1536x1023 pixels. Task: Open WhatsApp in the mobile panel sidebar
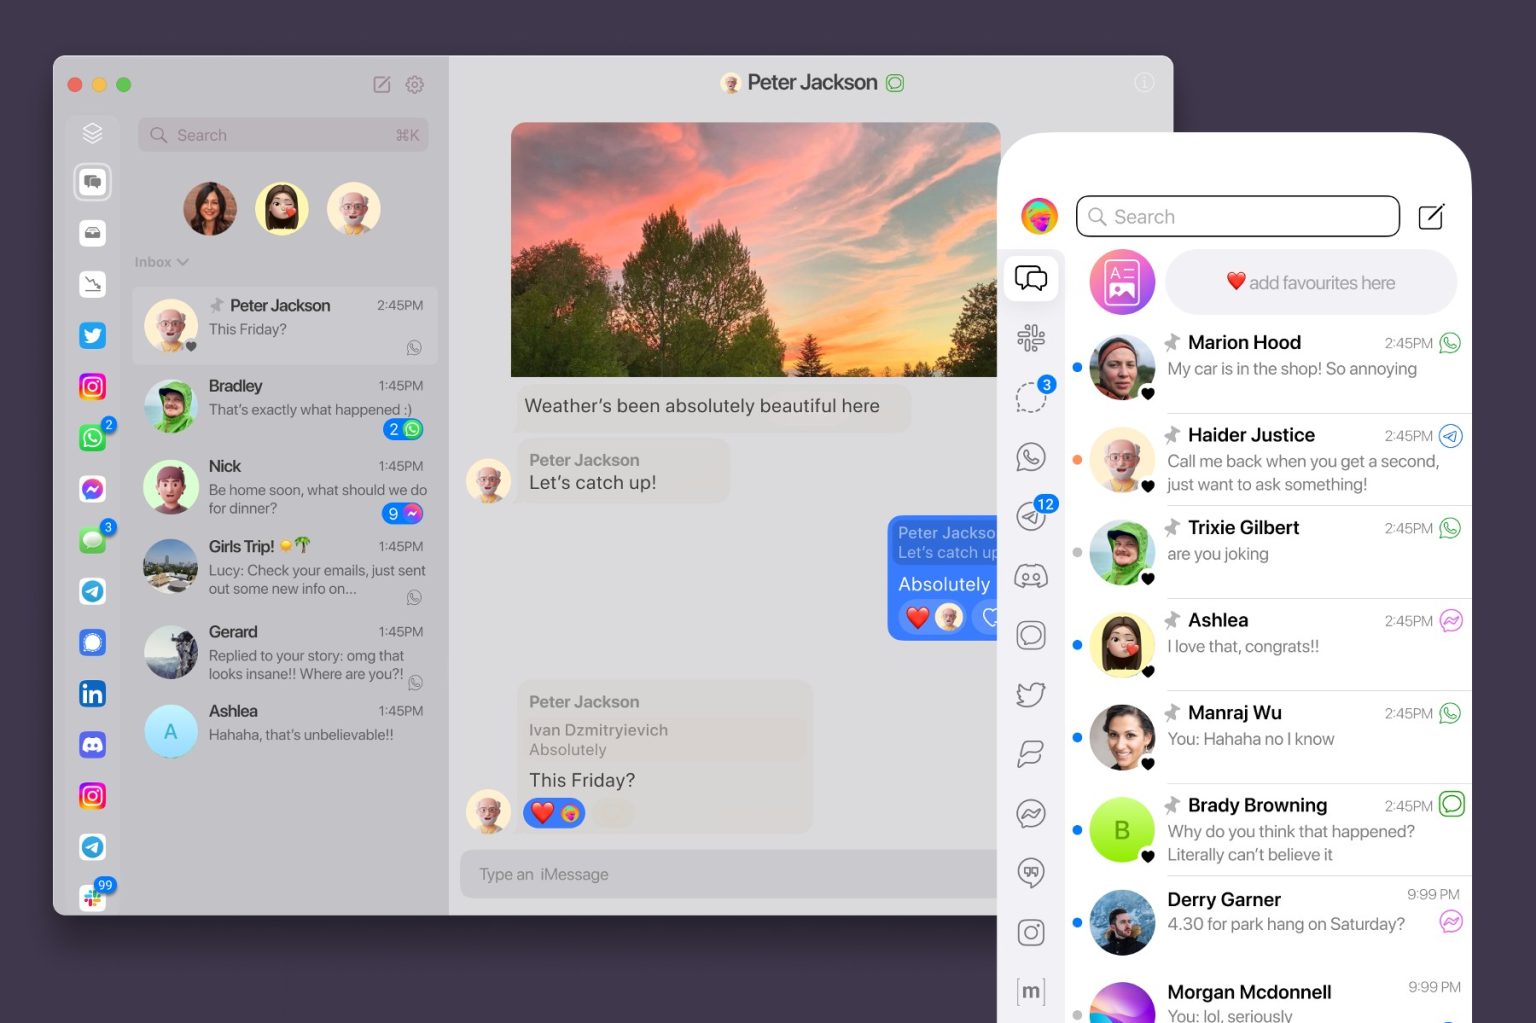click(1031, 457)
